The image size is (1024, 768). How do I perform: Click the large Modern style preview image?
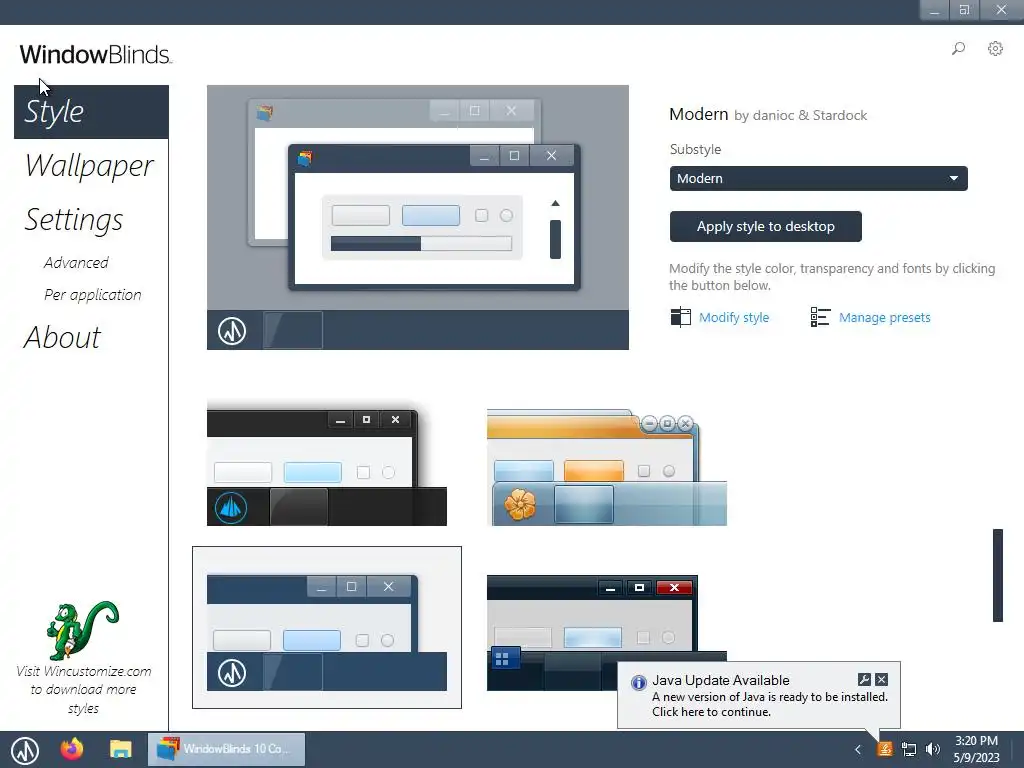pyautogui.click(x=418, y=217)
